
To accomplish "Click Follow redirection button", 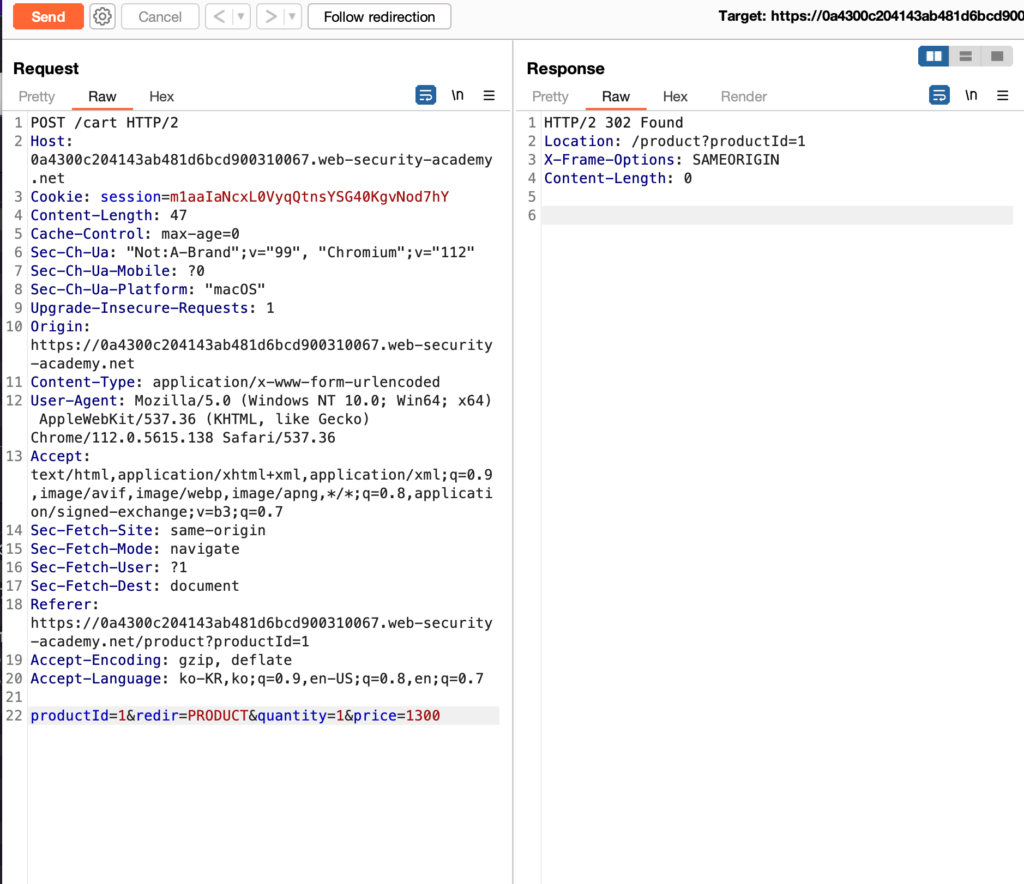I will pyautogui.click(x=379, y=16).
